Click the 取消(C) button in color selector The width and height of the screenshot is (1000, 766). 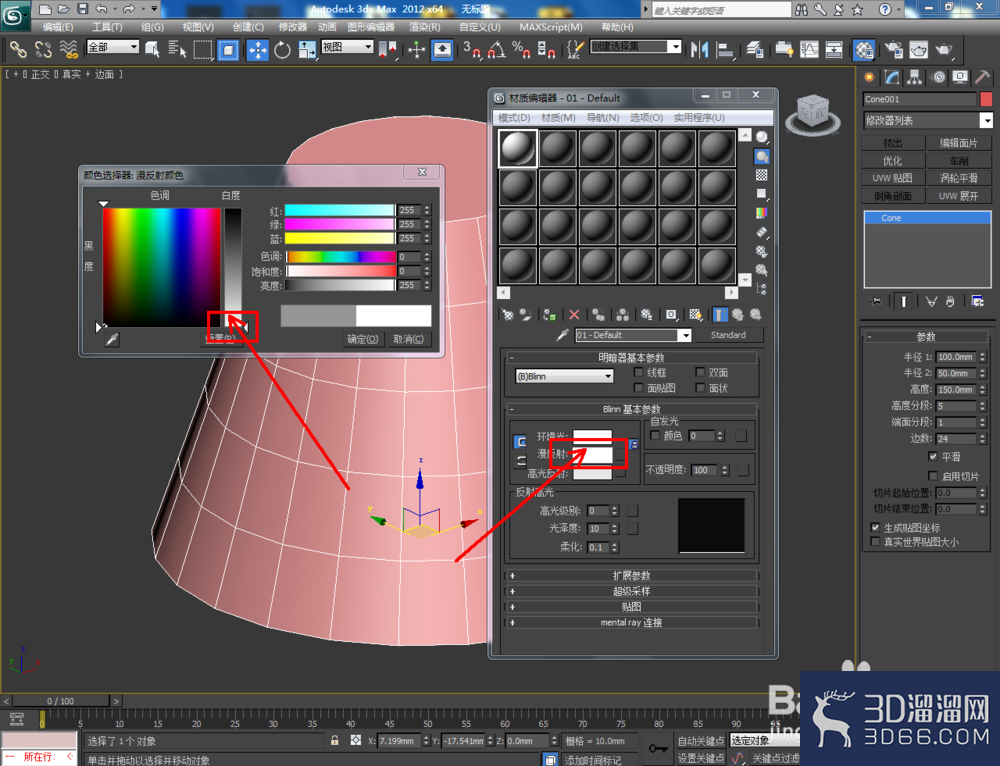pos(408,339)
